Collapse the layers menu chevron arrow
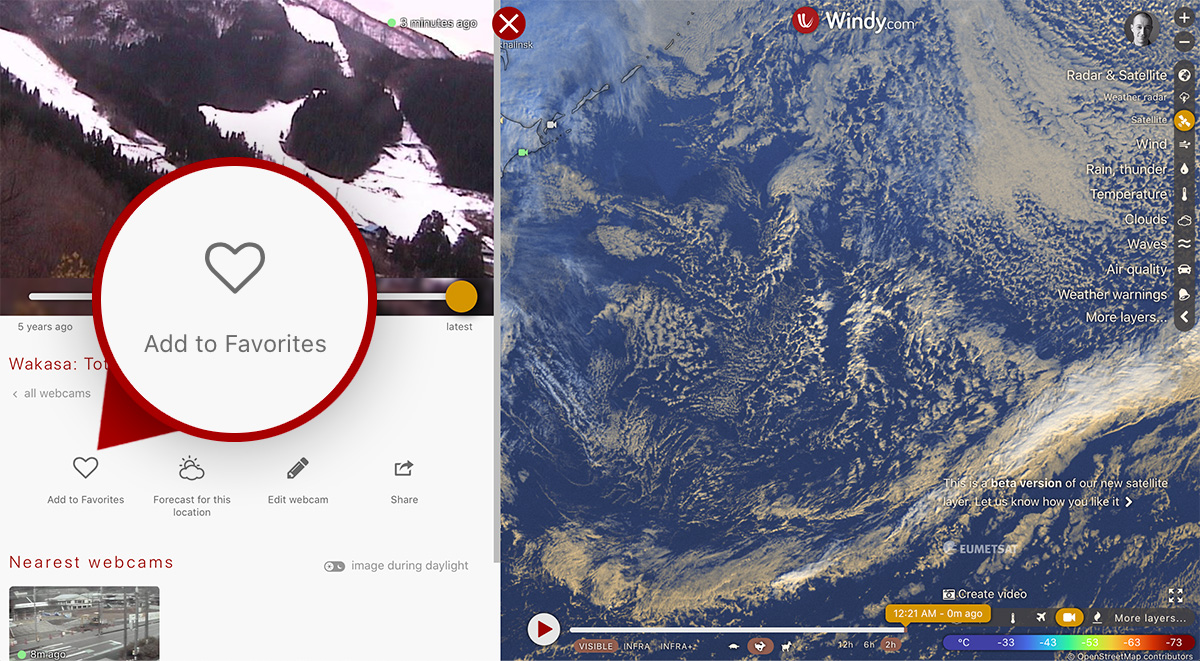Image resolution: width=1200 pixels, height=661 pixels. (x=1185, y=318)
